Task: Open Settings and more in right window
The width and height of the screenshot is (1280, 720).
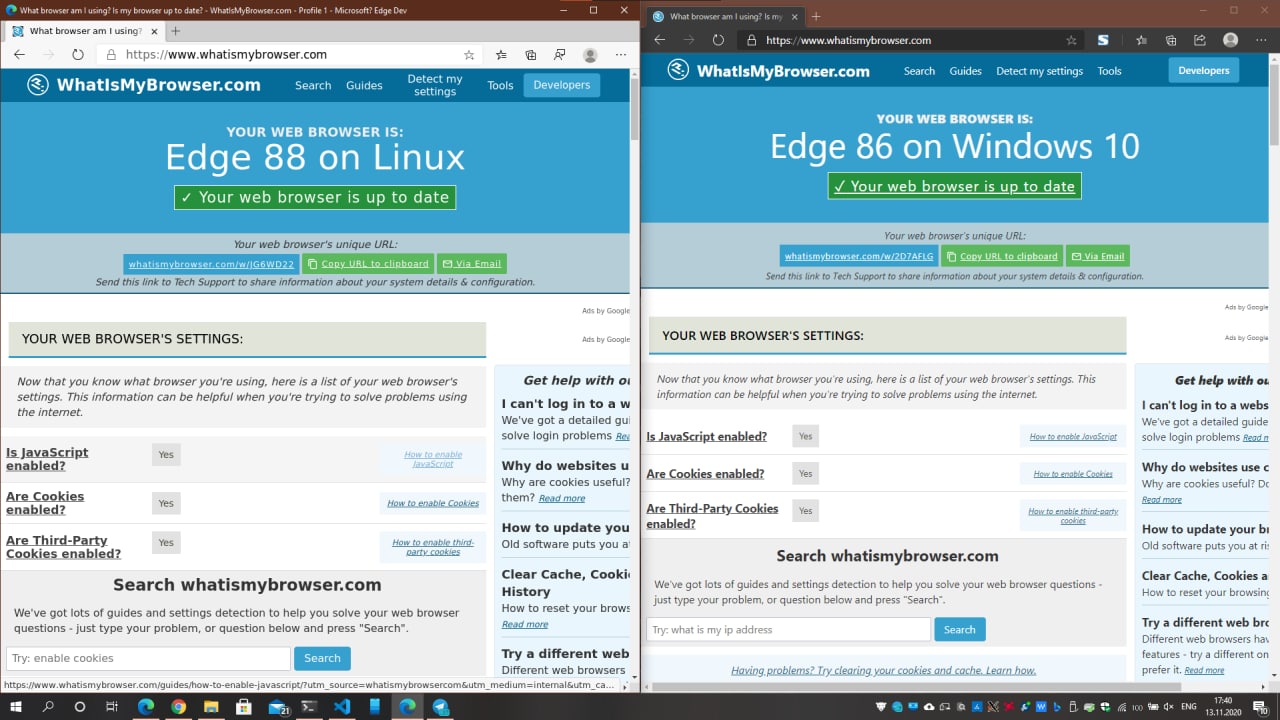Action: 1262,40
